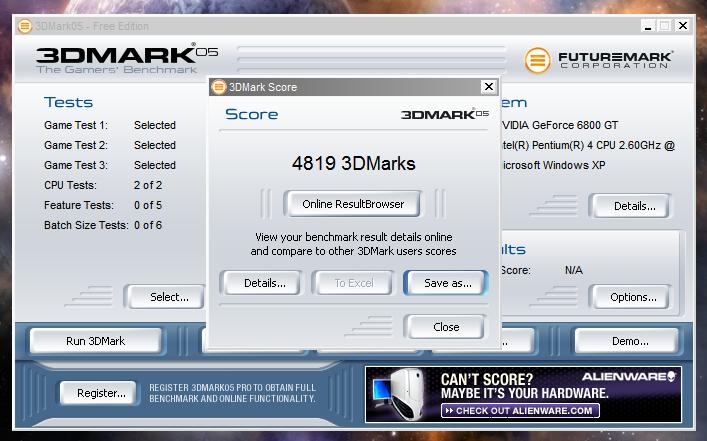
Task: Click Run 3DMark button
Action: (x=96, y=341)
